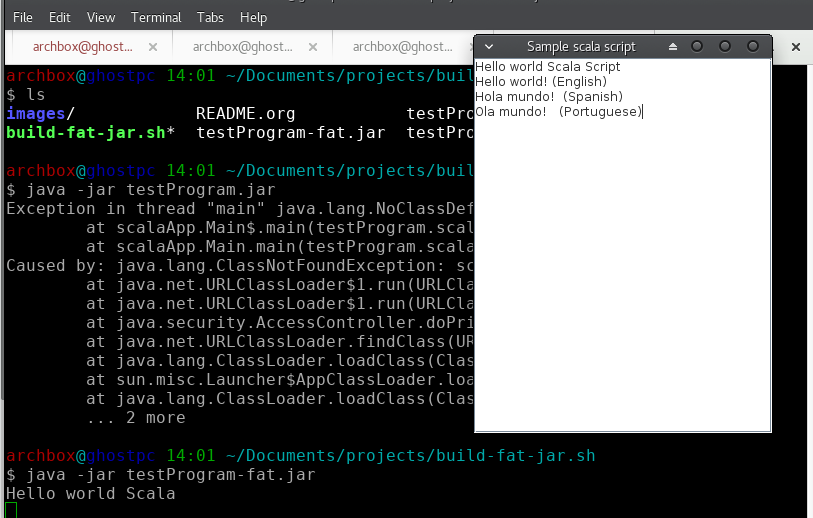The height and width of the screenshot is (518, 813).
Task: Click 'Hello world! (English)' line
Action: point(541,81)
